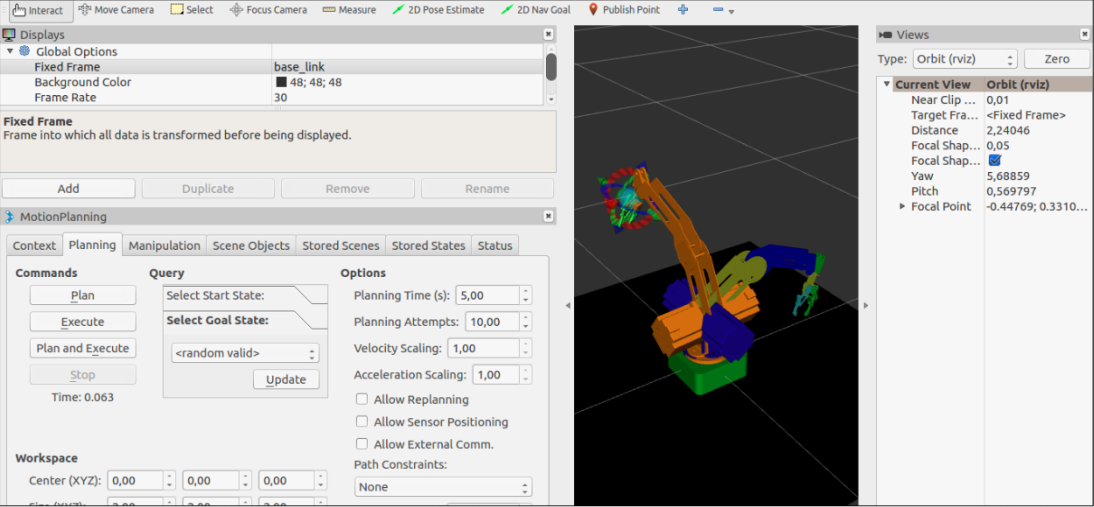Click the Pitch value 0,569797
1094x507 pixels.
(1011, 191)
